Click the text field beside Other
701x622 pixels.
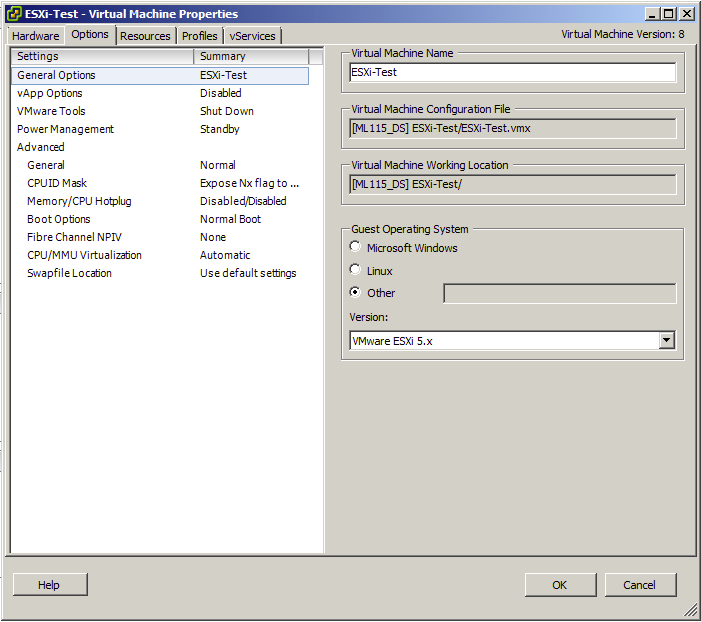tap(560, 293)
